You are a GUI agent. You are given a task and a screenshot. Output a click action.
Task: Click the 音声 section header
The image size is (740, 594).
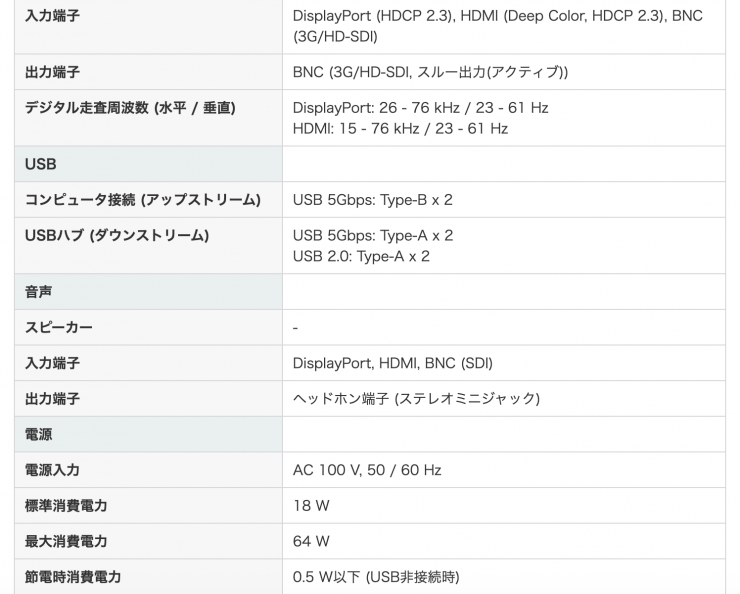[x=38, y=292]
